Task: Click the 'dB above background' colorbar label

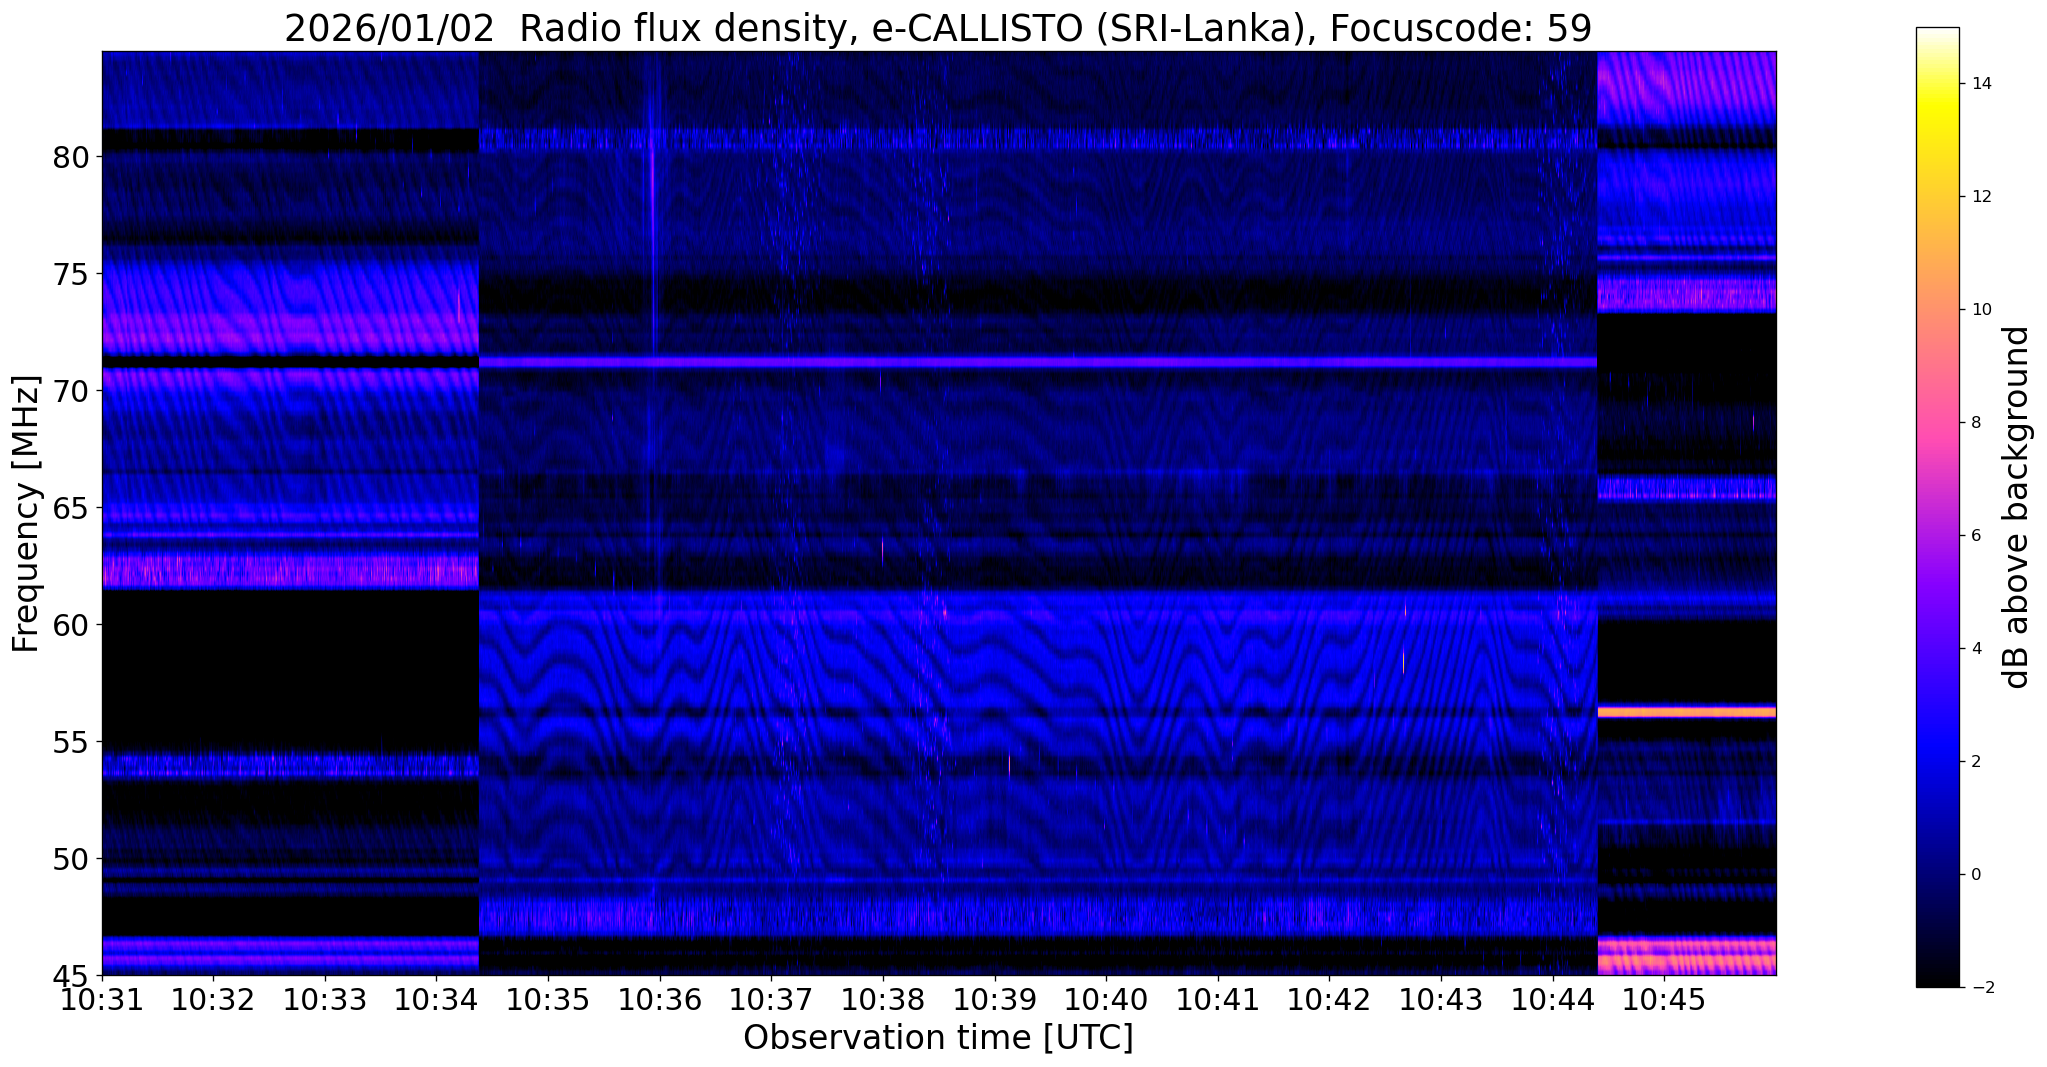Action: pyautogui.click(x=2017, y=507)
